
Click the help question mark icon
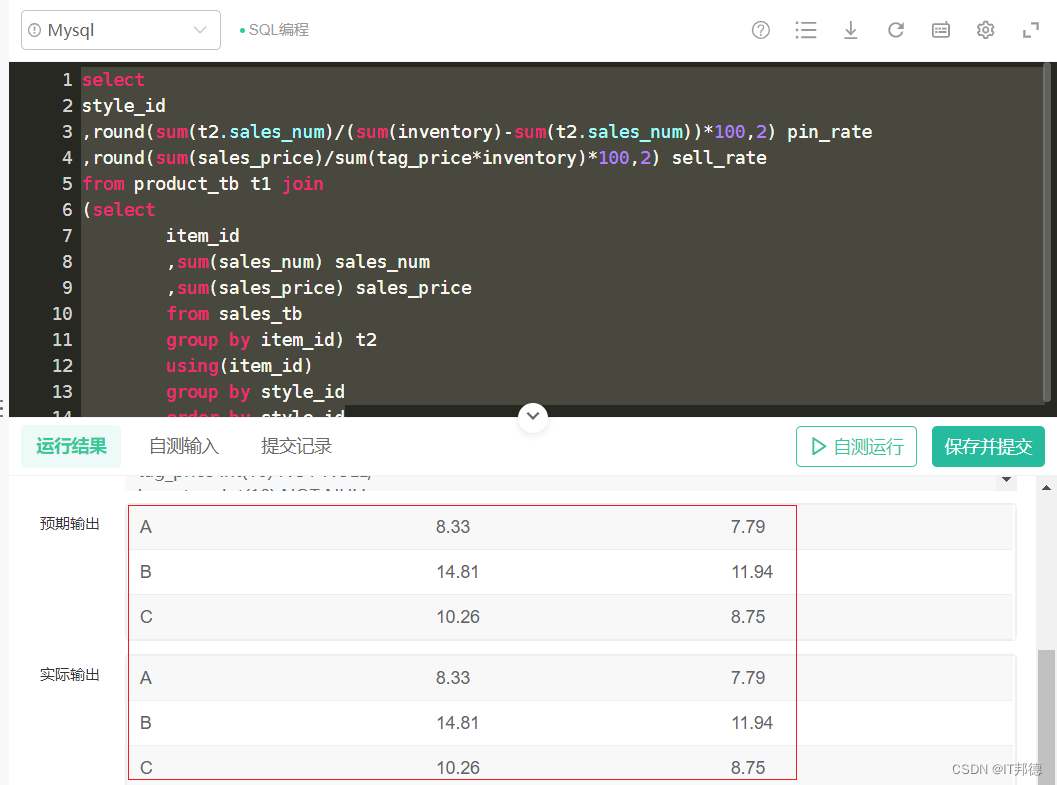pyautogui.click(x=760, y=30)
